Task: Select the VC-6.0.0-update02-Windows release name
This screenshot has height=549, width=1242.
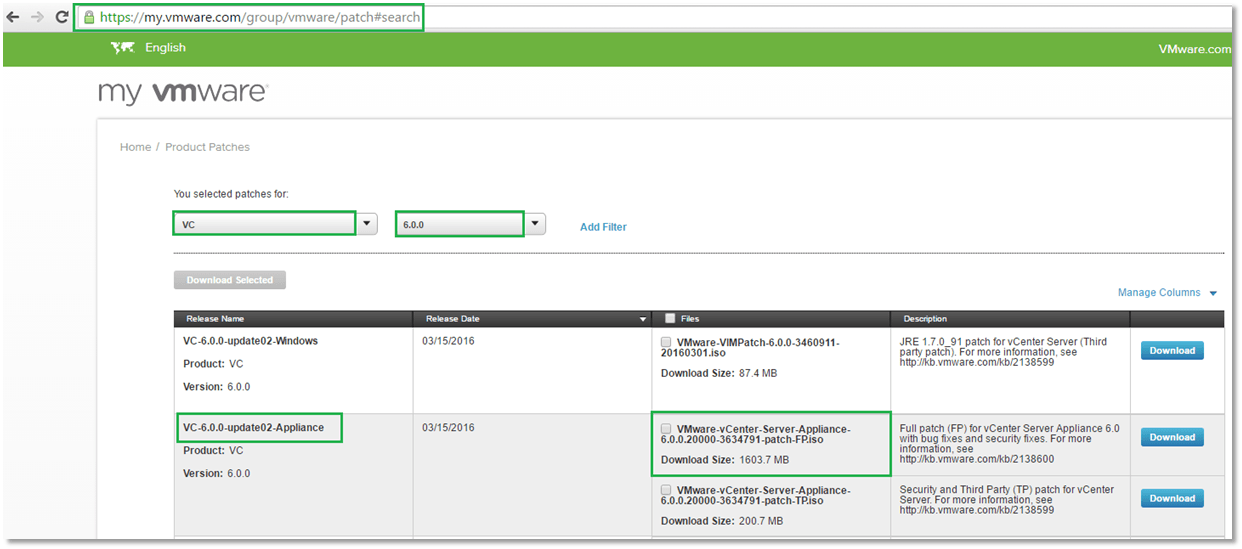Action: tap(250, 341)
